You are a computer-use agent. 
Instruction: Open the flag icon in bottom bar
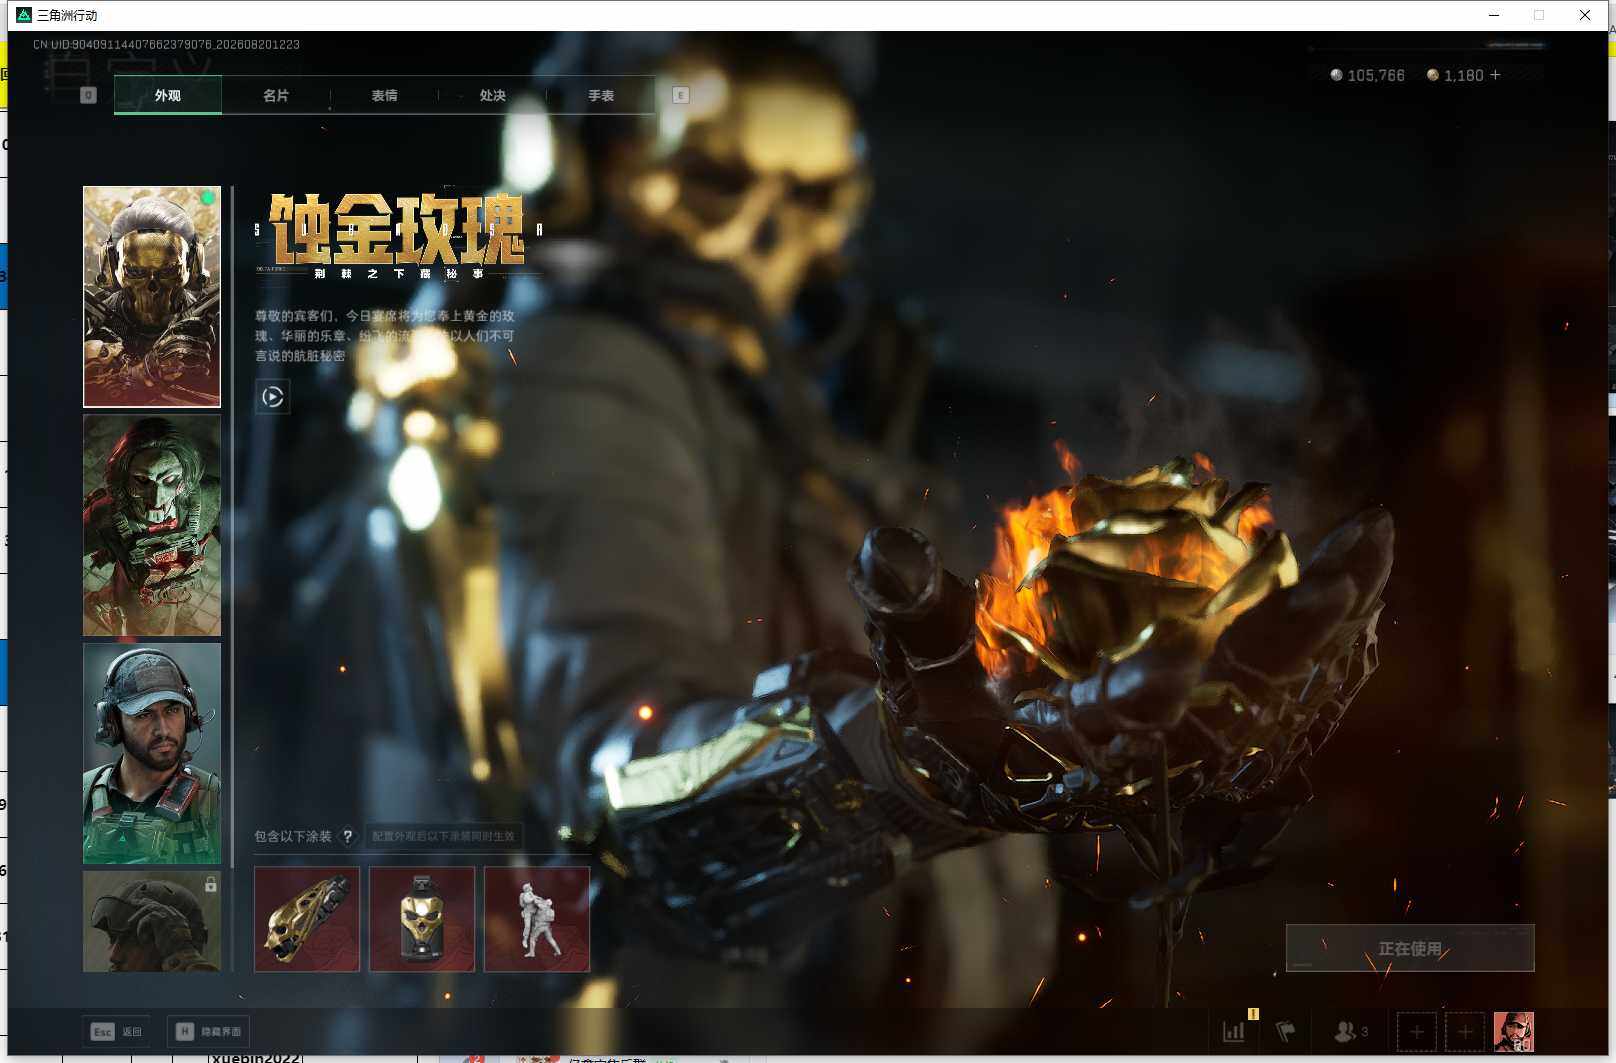tap(1285, 1031)
